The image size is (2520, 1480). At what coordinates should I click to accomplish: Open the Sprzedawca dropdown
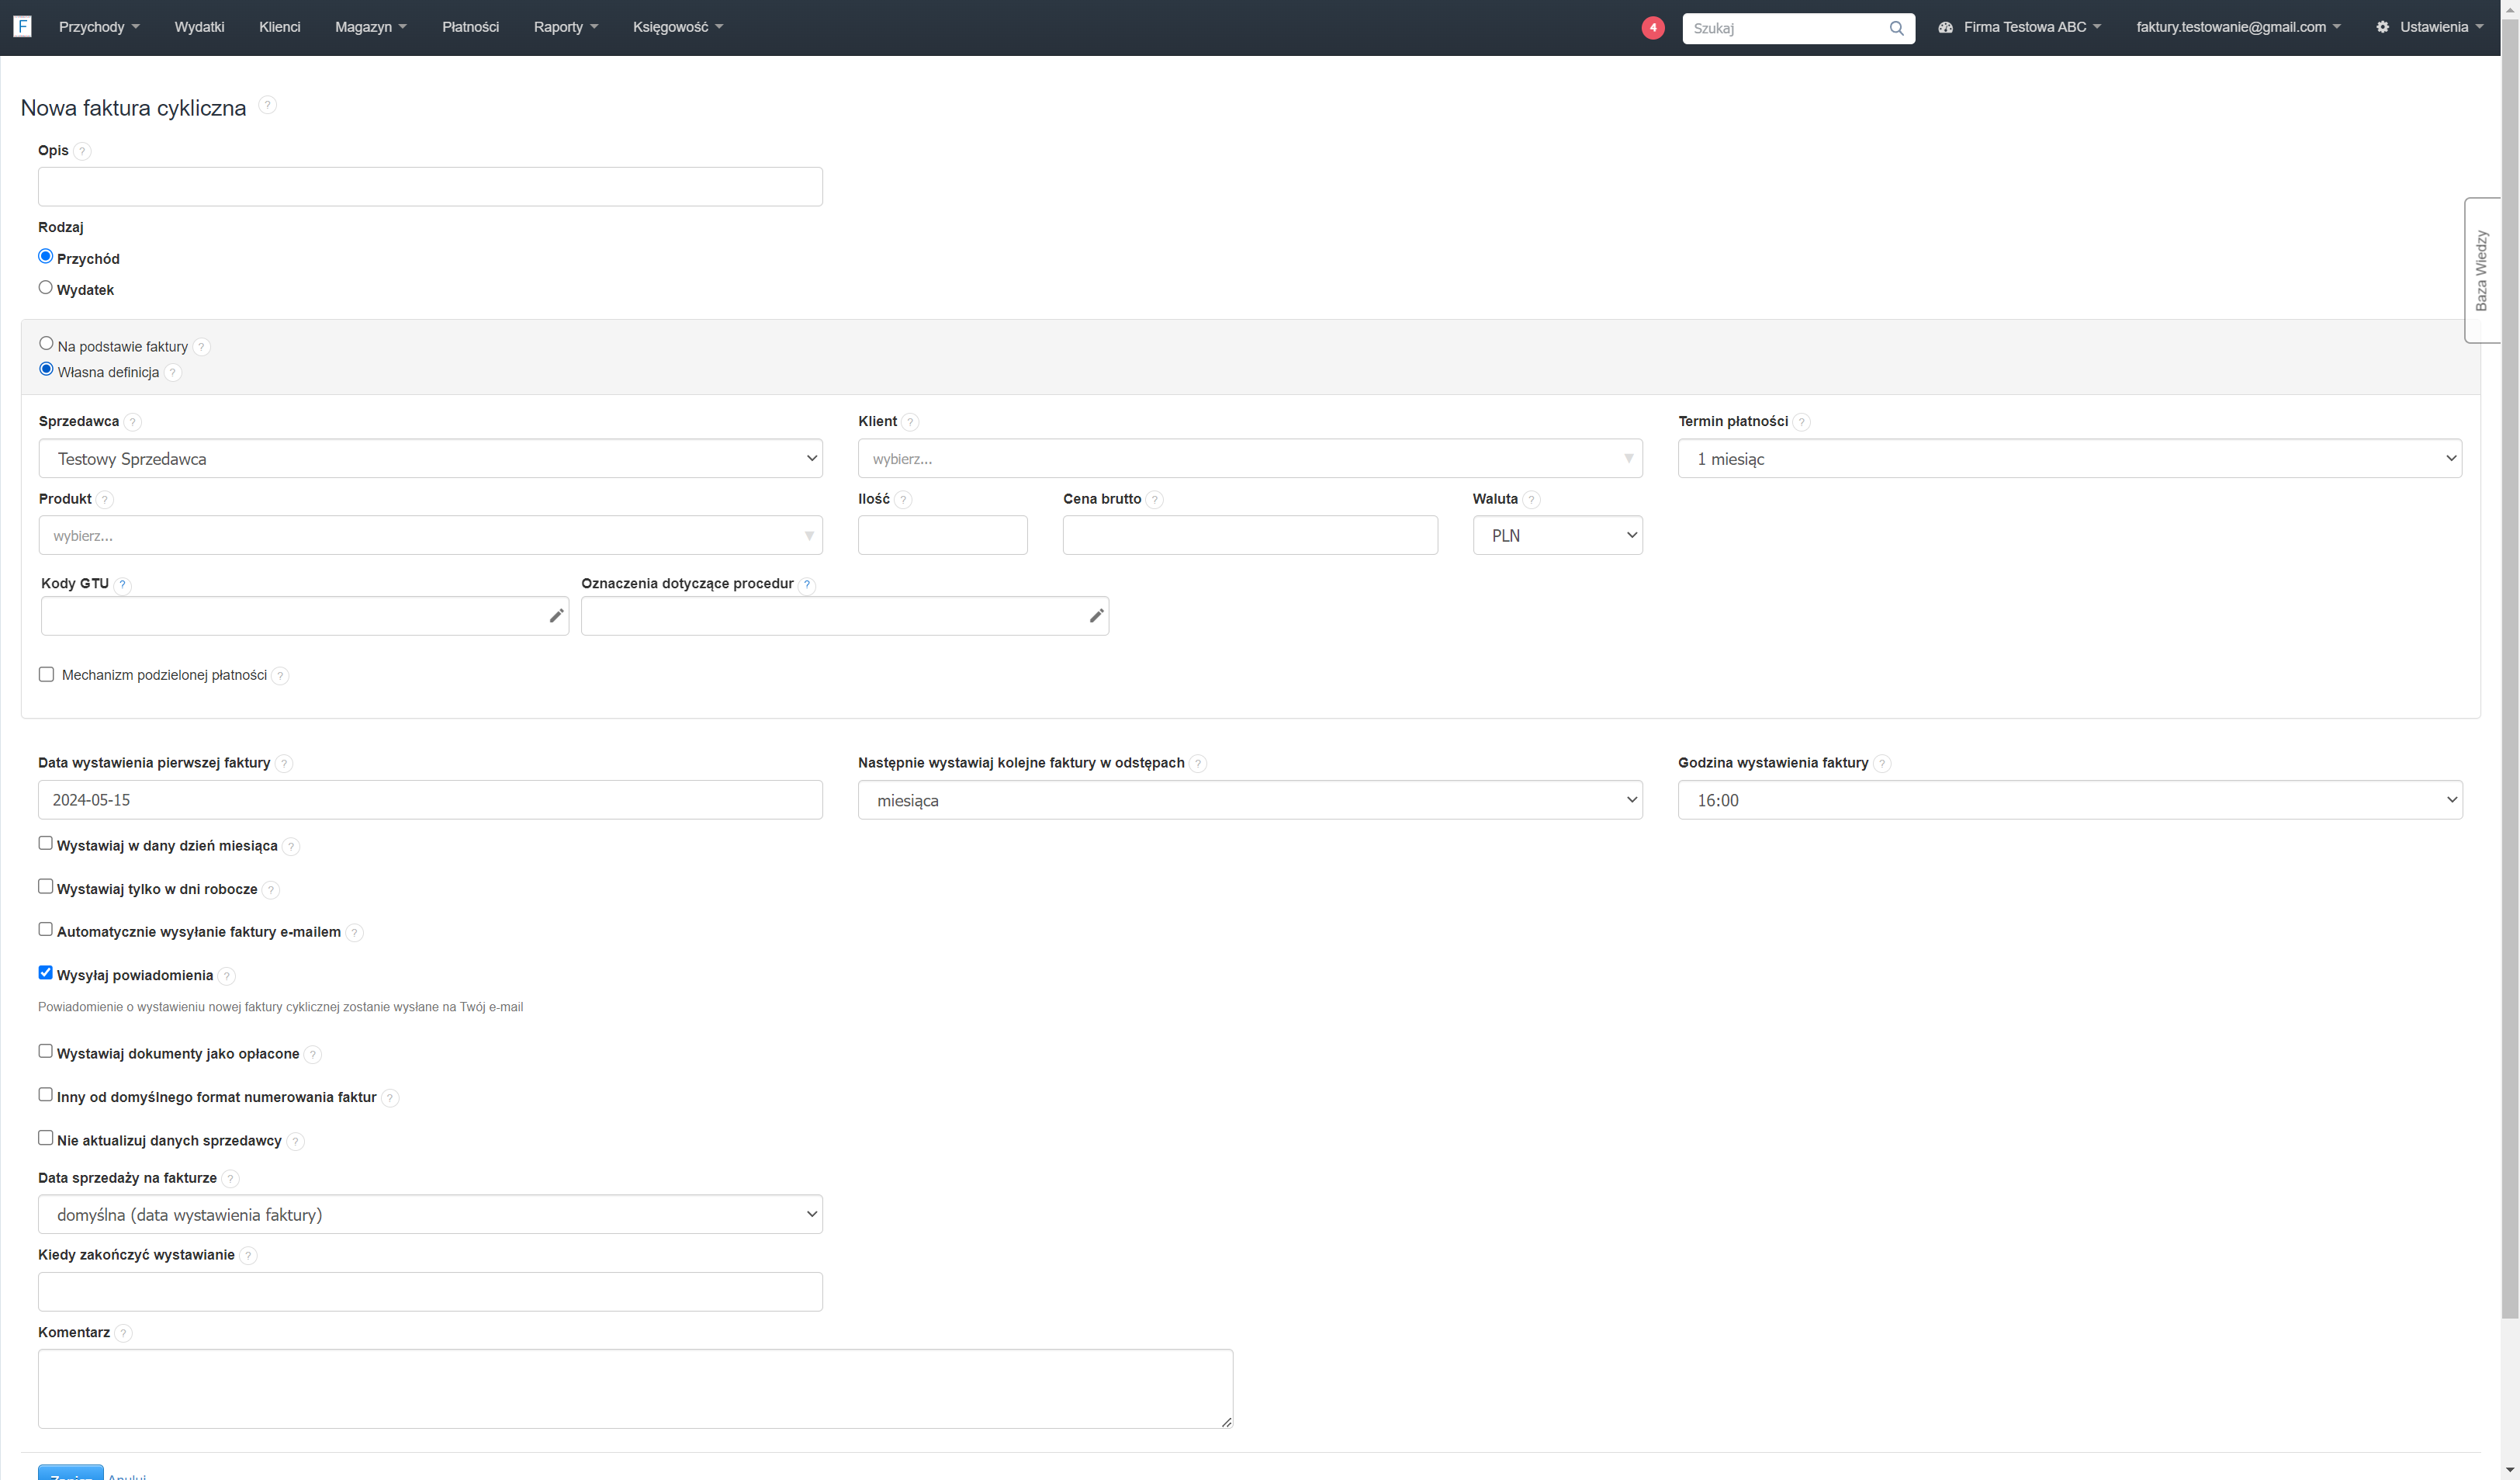pos(430,458)
